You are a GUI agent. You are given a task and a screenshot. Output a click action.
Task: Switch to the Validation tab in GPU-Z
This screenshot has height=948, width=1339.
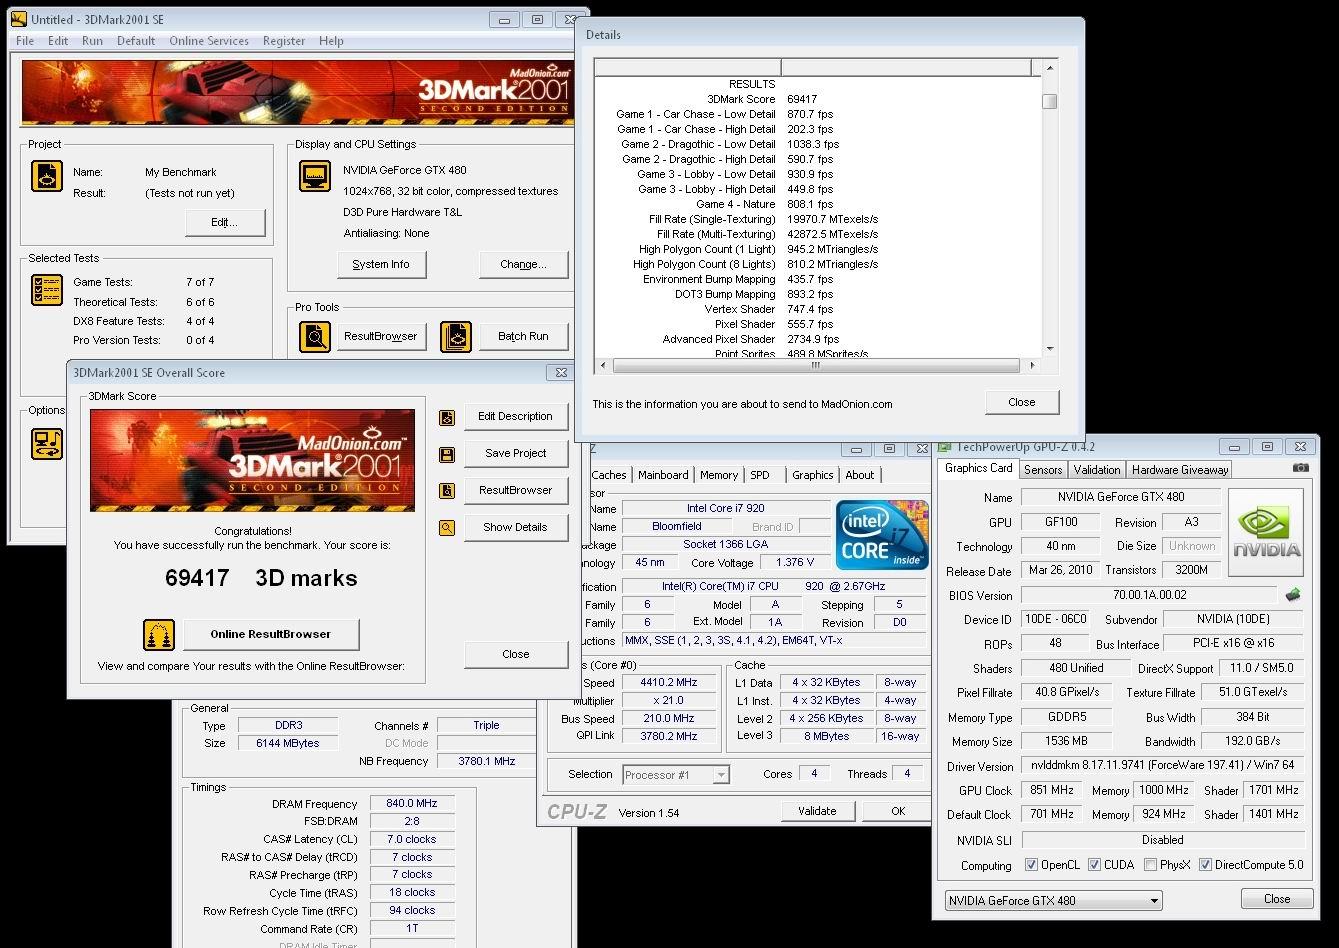click(x=1097, y=469)
